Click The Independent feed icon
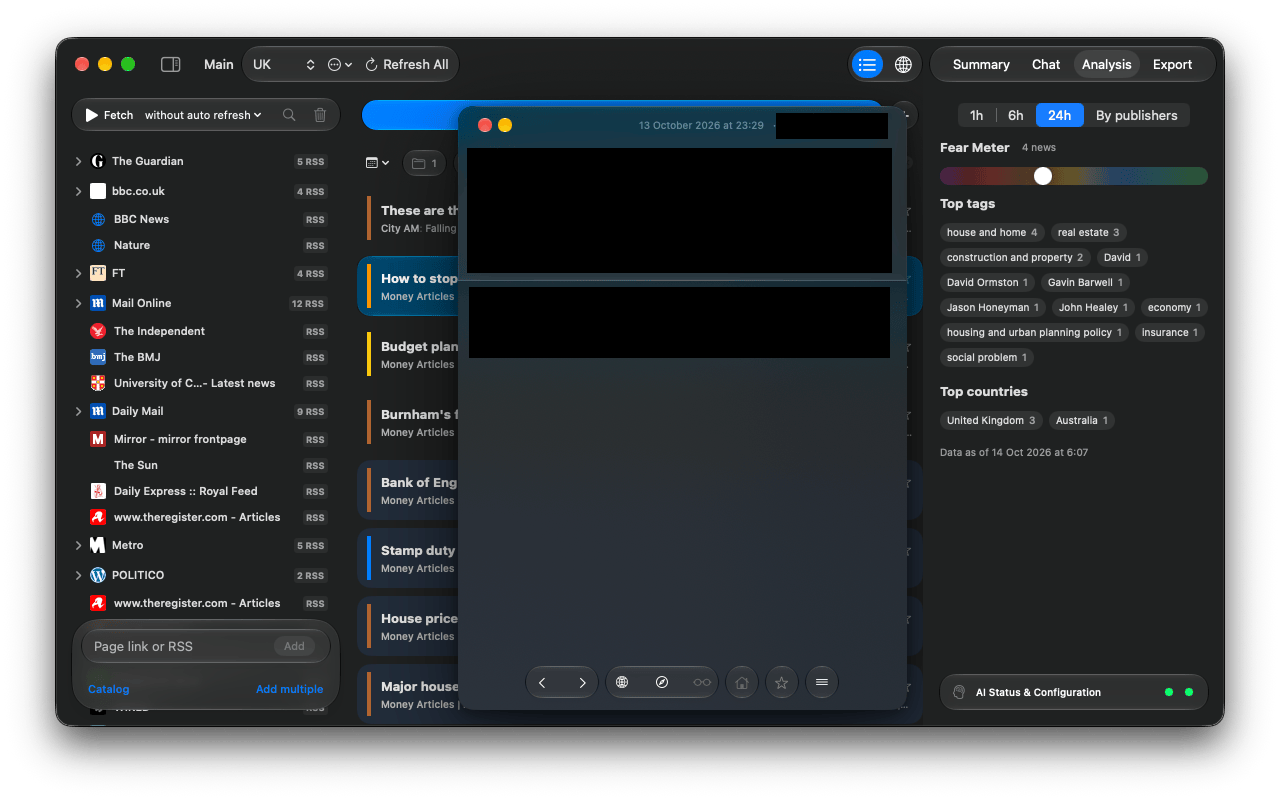 coord(98,331)
